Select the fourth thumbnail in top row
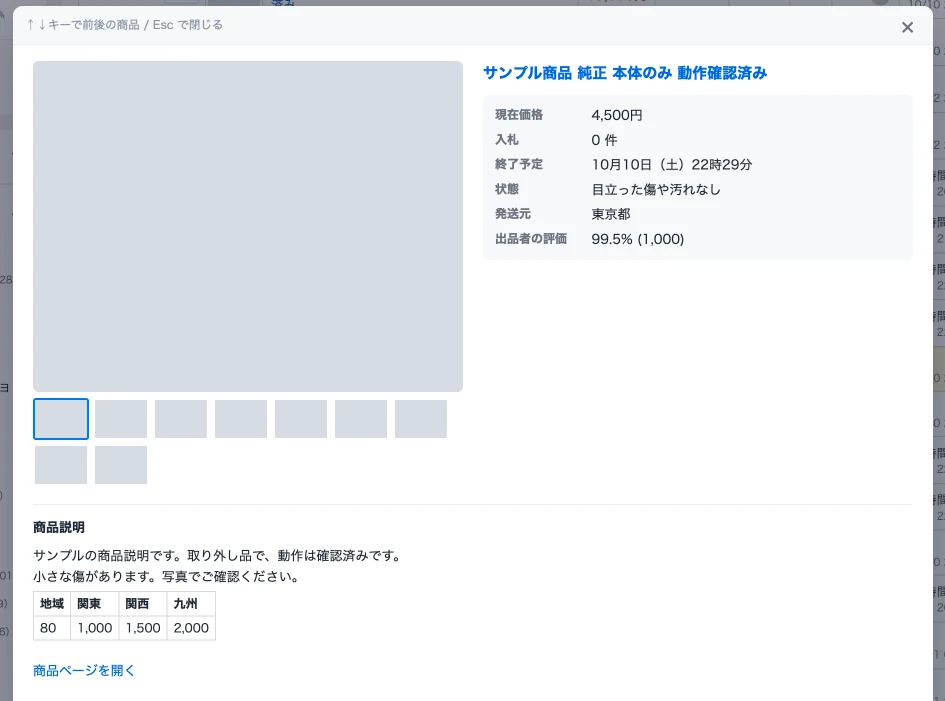 coord(241,419)
